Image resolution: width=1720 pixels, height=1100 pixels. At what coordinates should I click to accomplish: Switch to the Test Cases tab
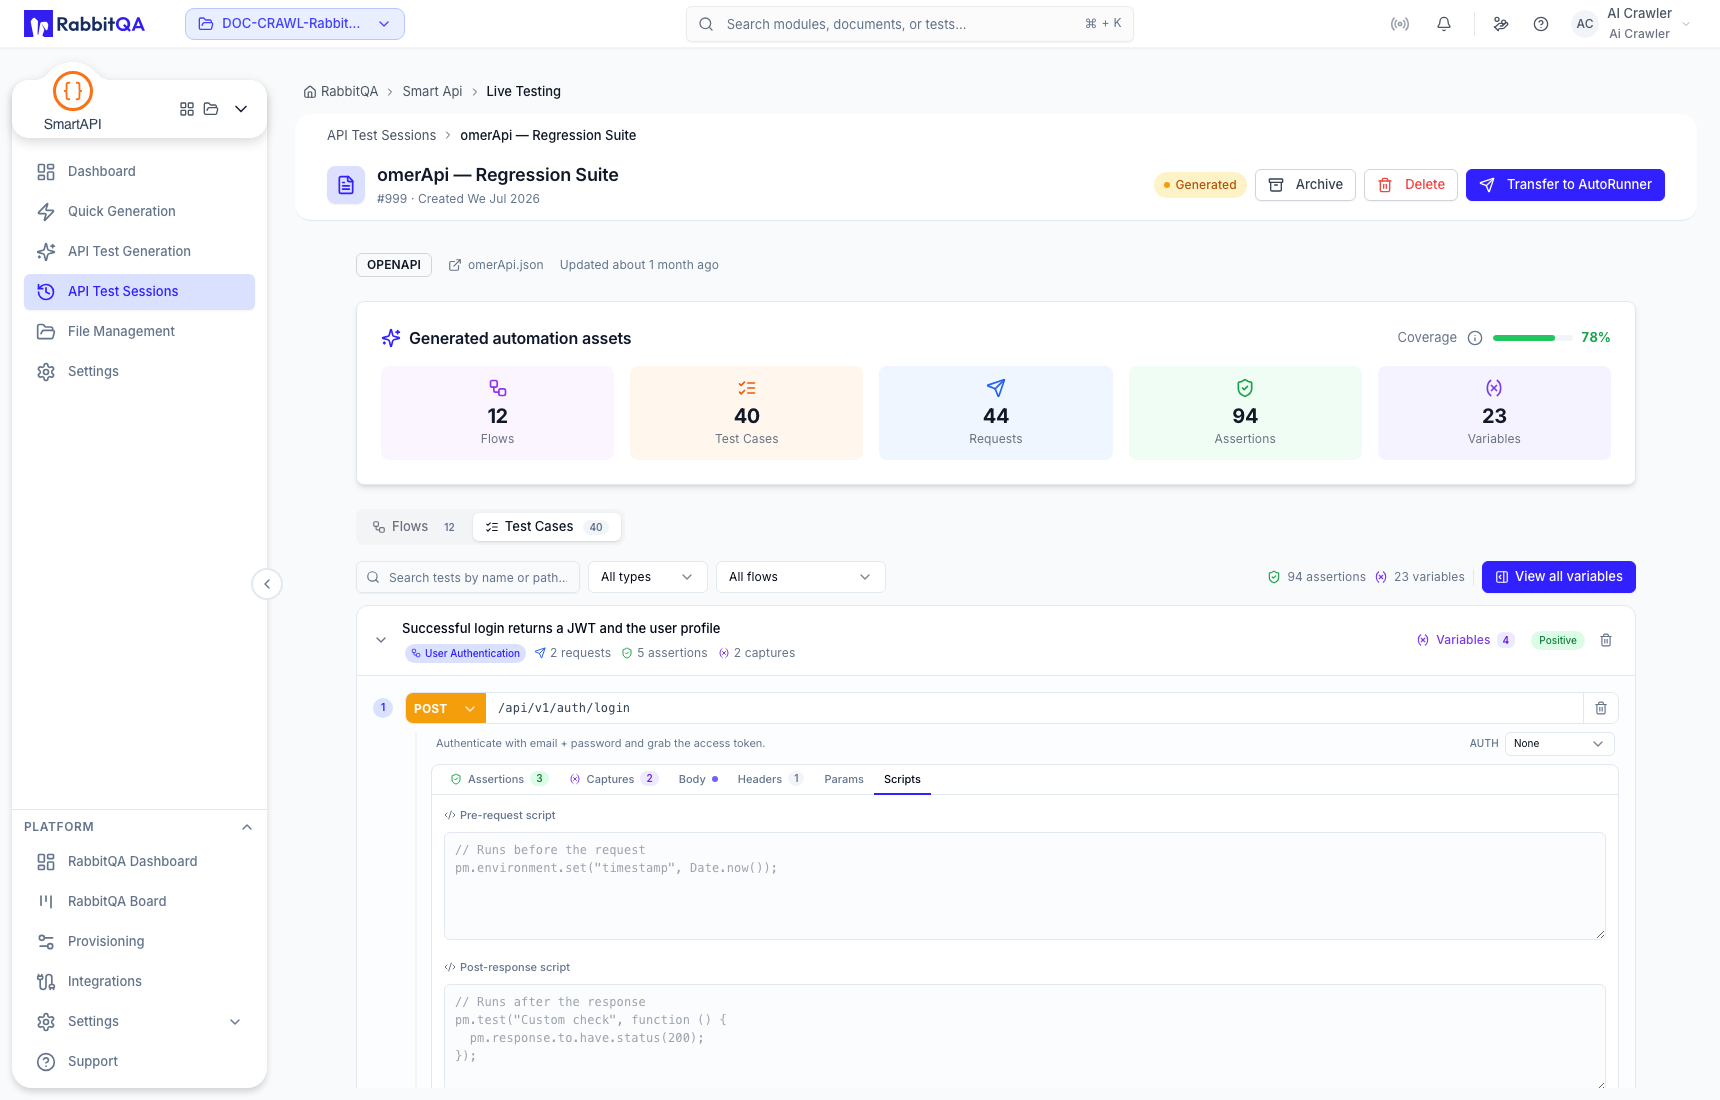point(546,527)
